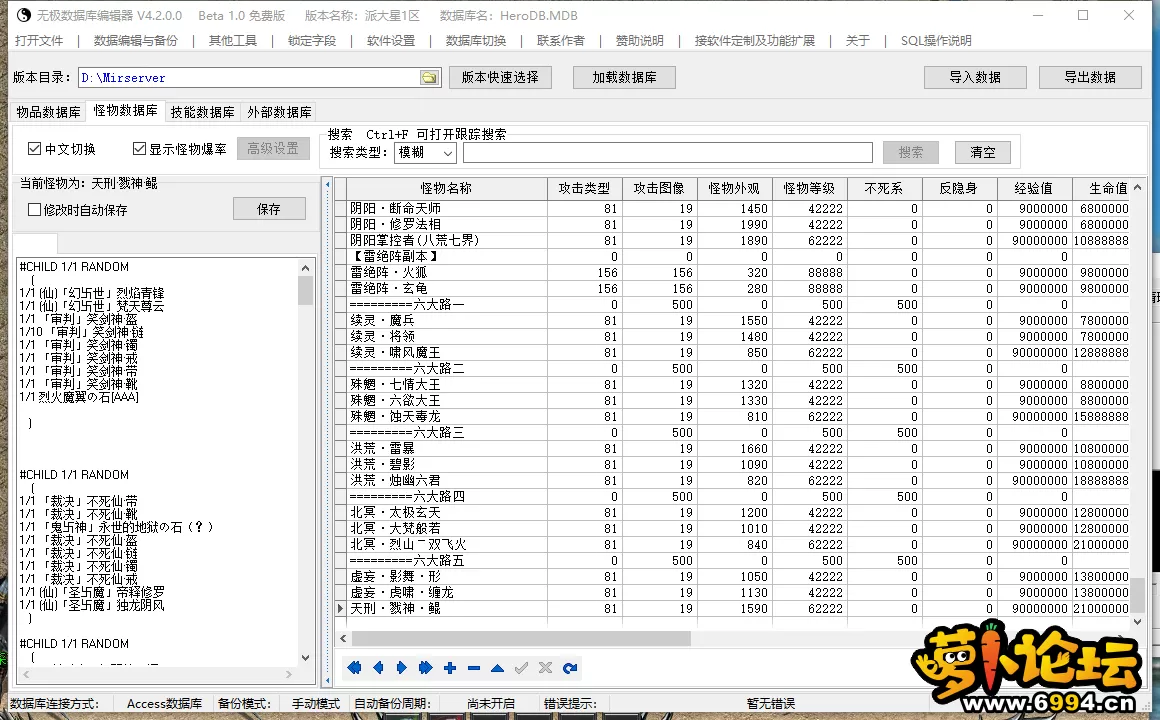The width and height of the screenshot is (1160, 720).
Task: Open 赞助说明 menu
Action: tap(640, 41)
